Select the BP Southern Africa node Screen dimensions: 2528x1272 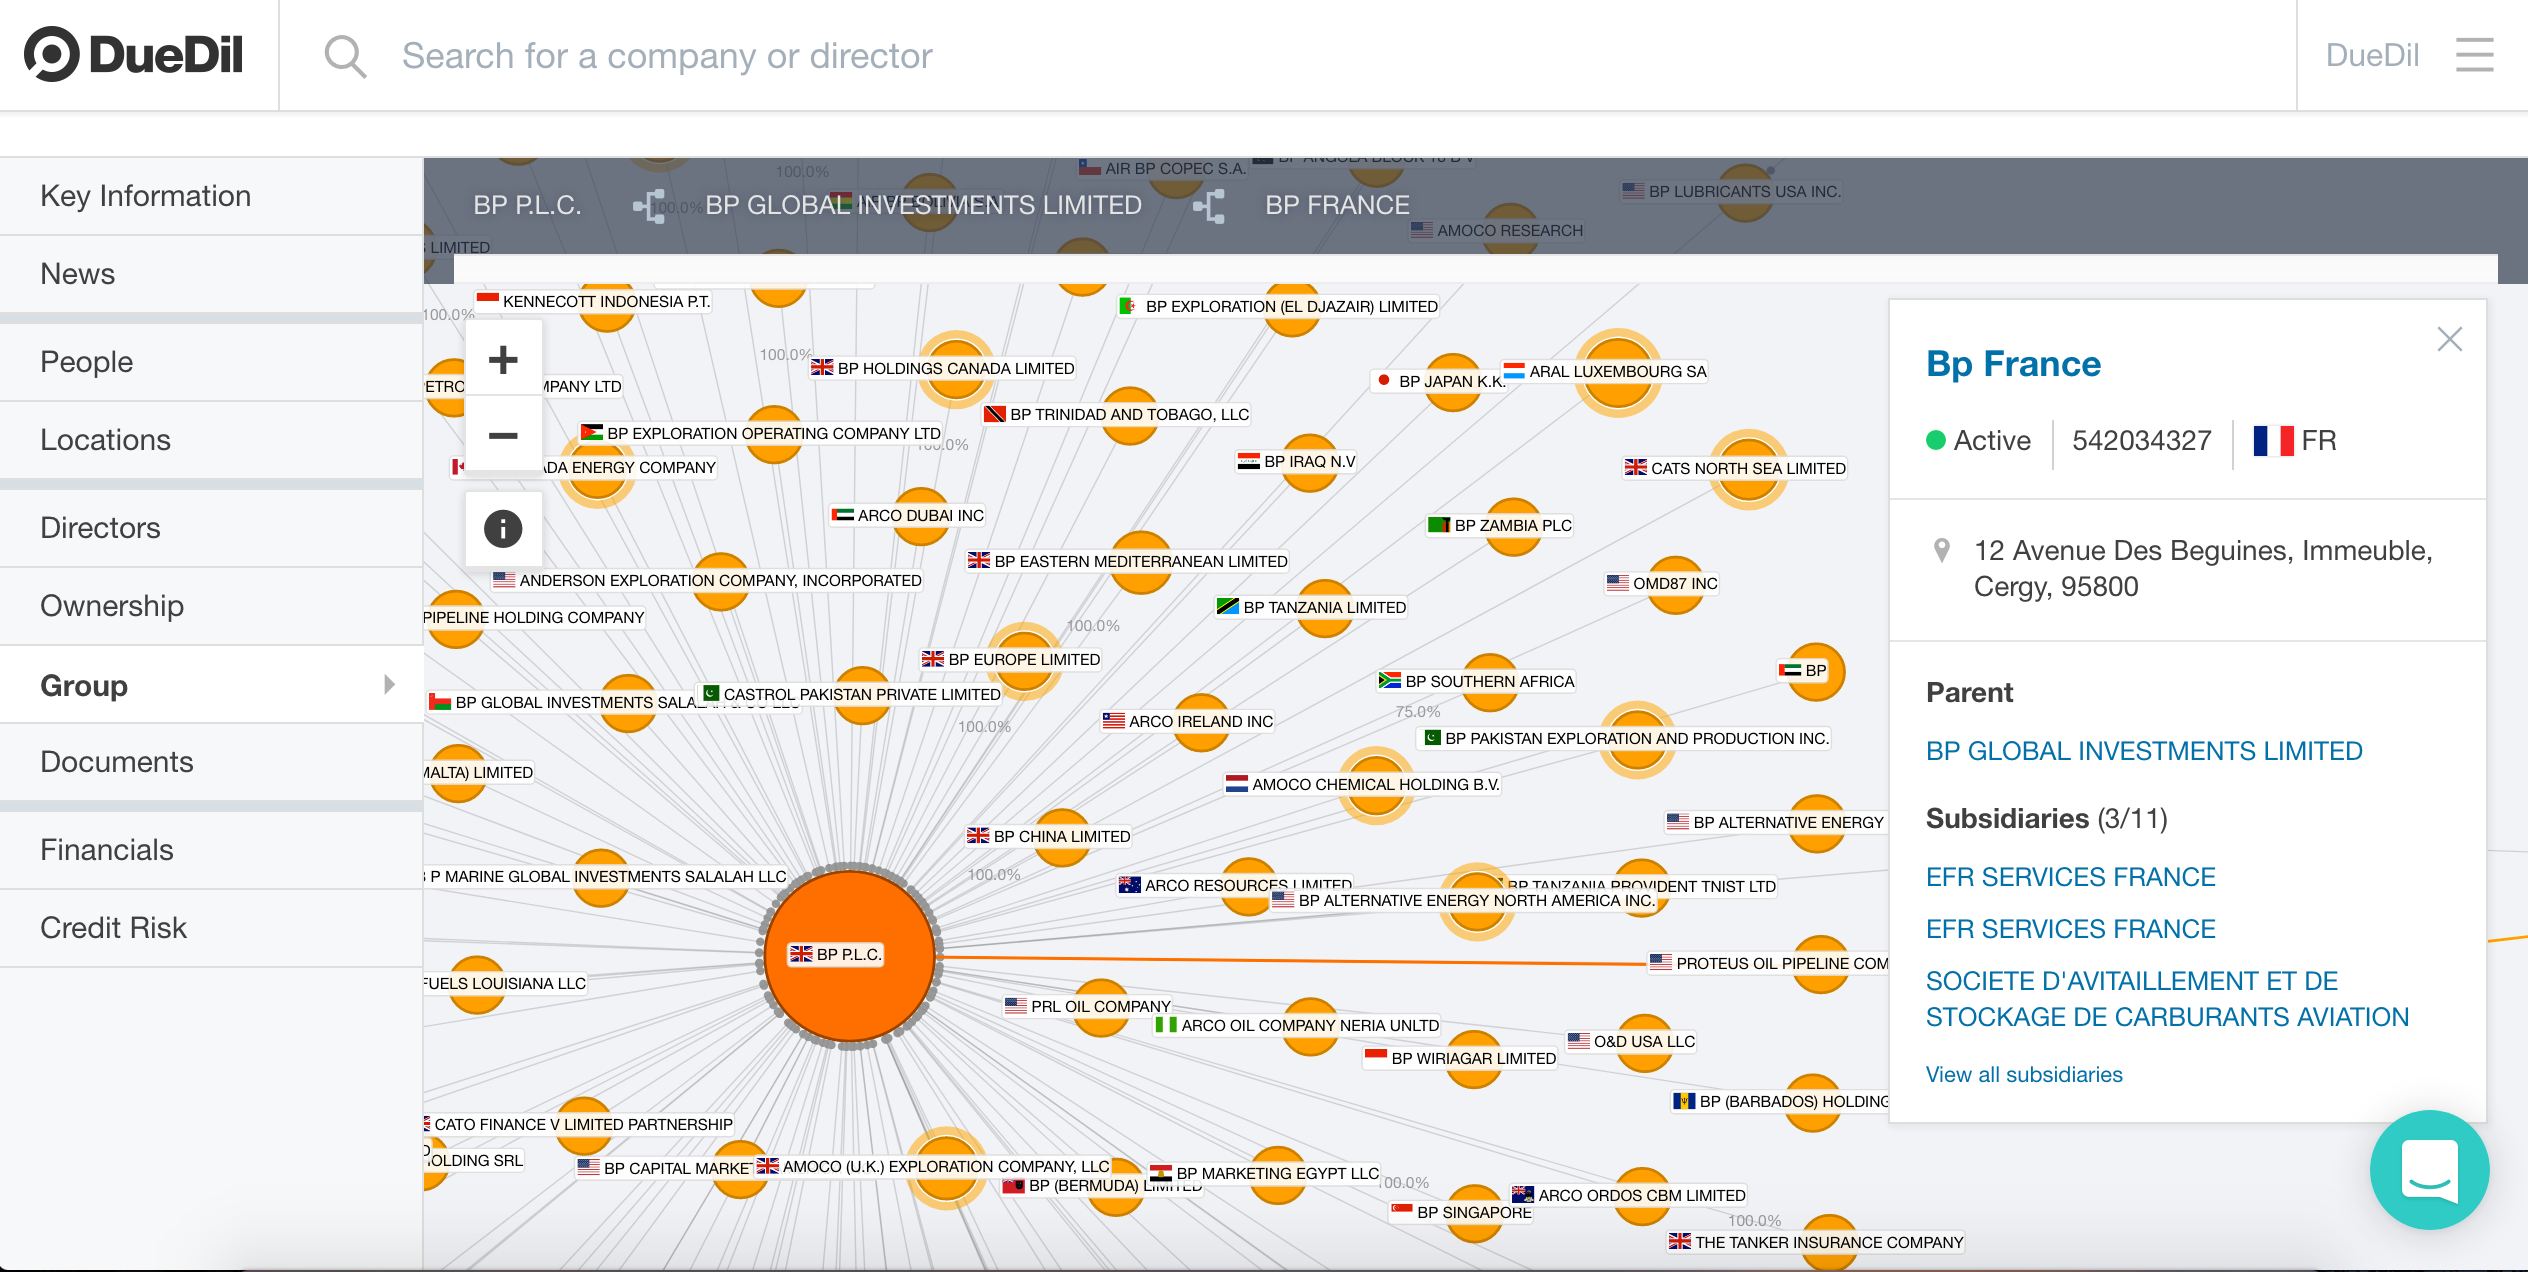pyautogui.click(x=1490, y=682)
